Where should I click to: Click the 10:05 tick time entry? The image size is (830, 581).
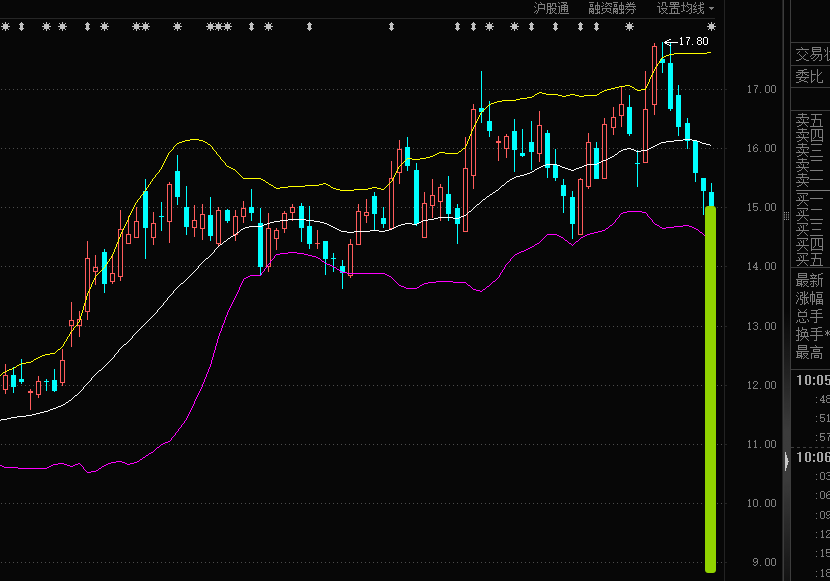click(x=813, y=380)
